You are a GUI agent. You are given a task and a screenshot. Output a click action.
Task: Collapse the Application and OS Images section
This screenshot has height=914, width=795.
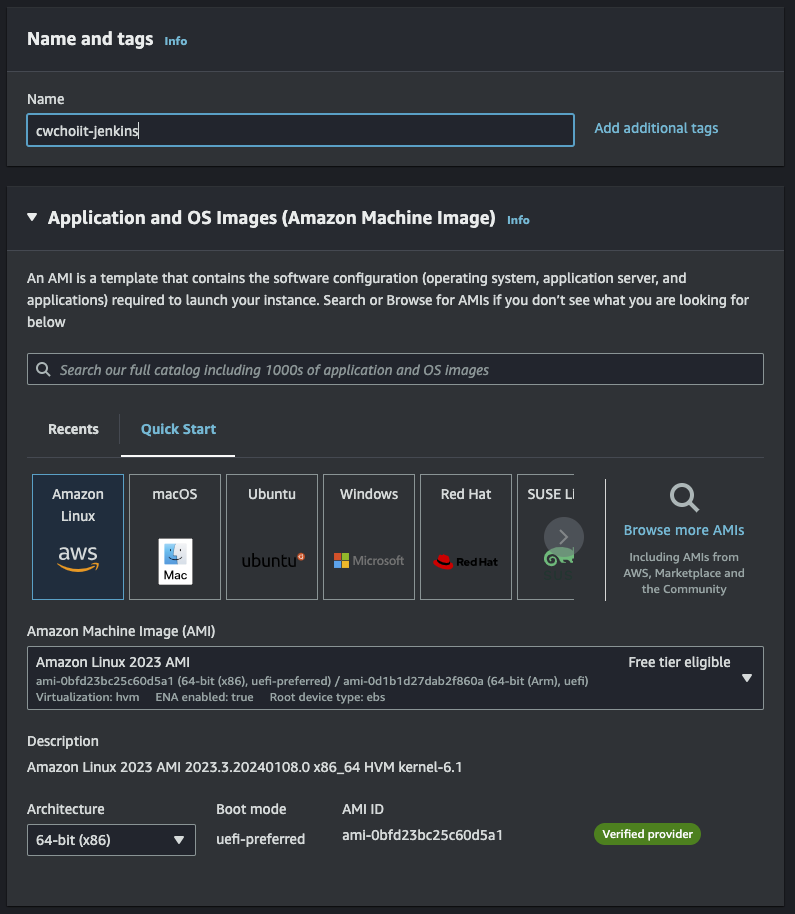click(x=32, y=217)
